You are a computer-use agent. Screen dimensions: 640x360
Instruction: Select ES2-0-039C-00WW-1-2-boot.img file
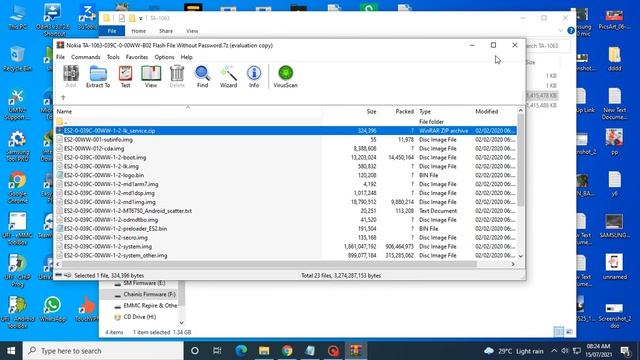(286, 158)
